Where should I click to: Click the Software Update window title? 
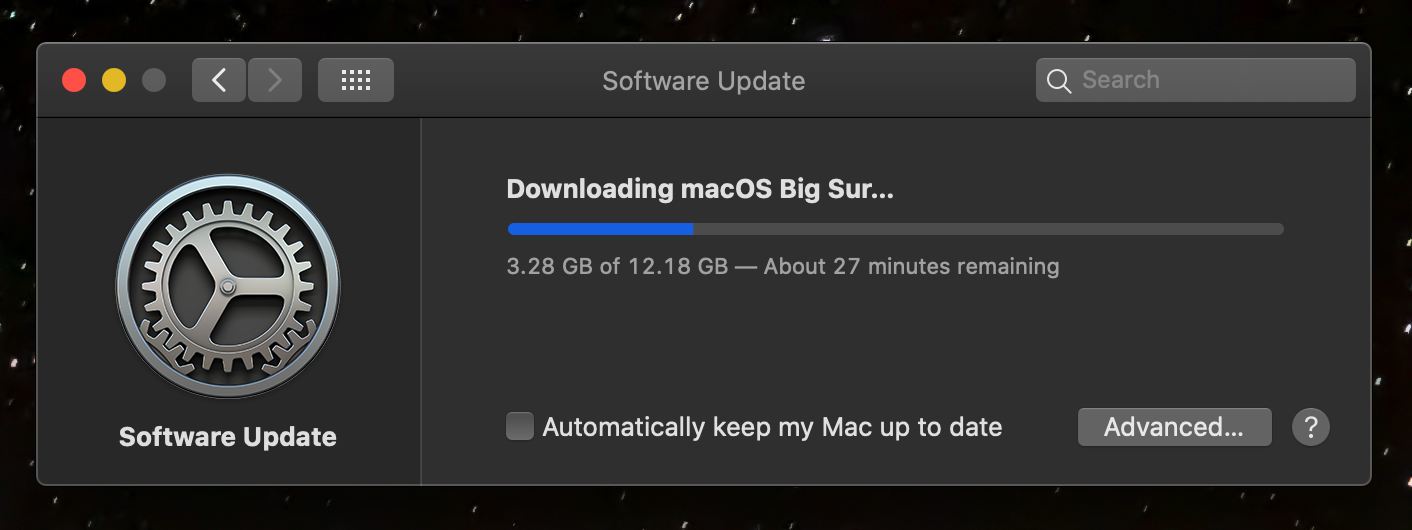pos(704,81)
